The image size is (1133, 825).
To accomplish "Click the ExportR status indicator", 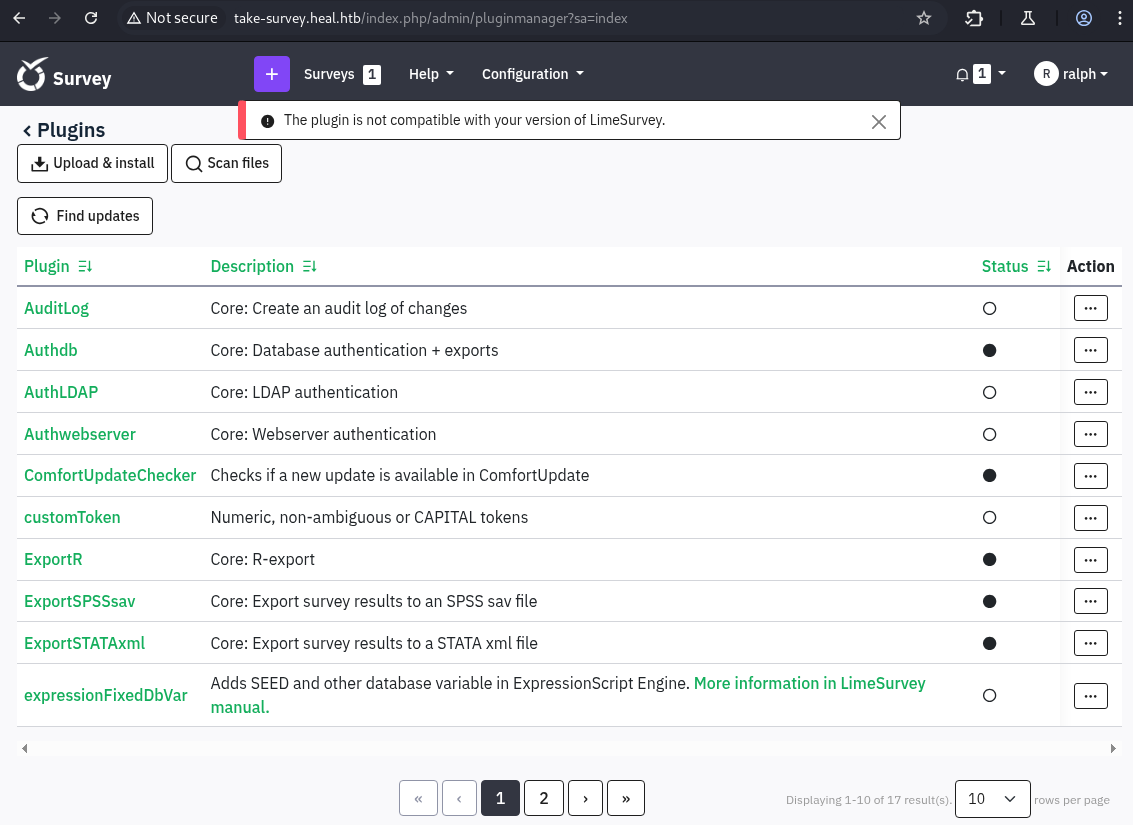I will click(989, 560).
